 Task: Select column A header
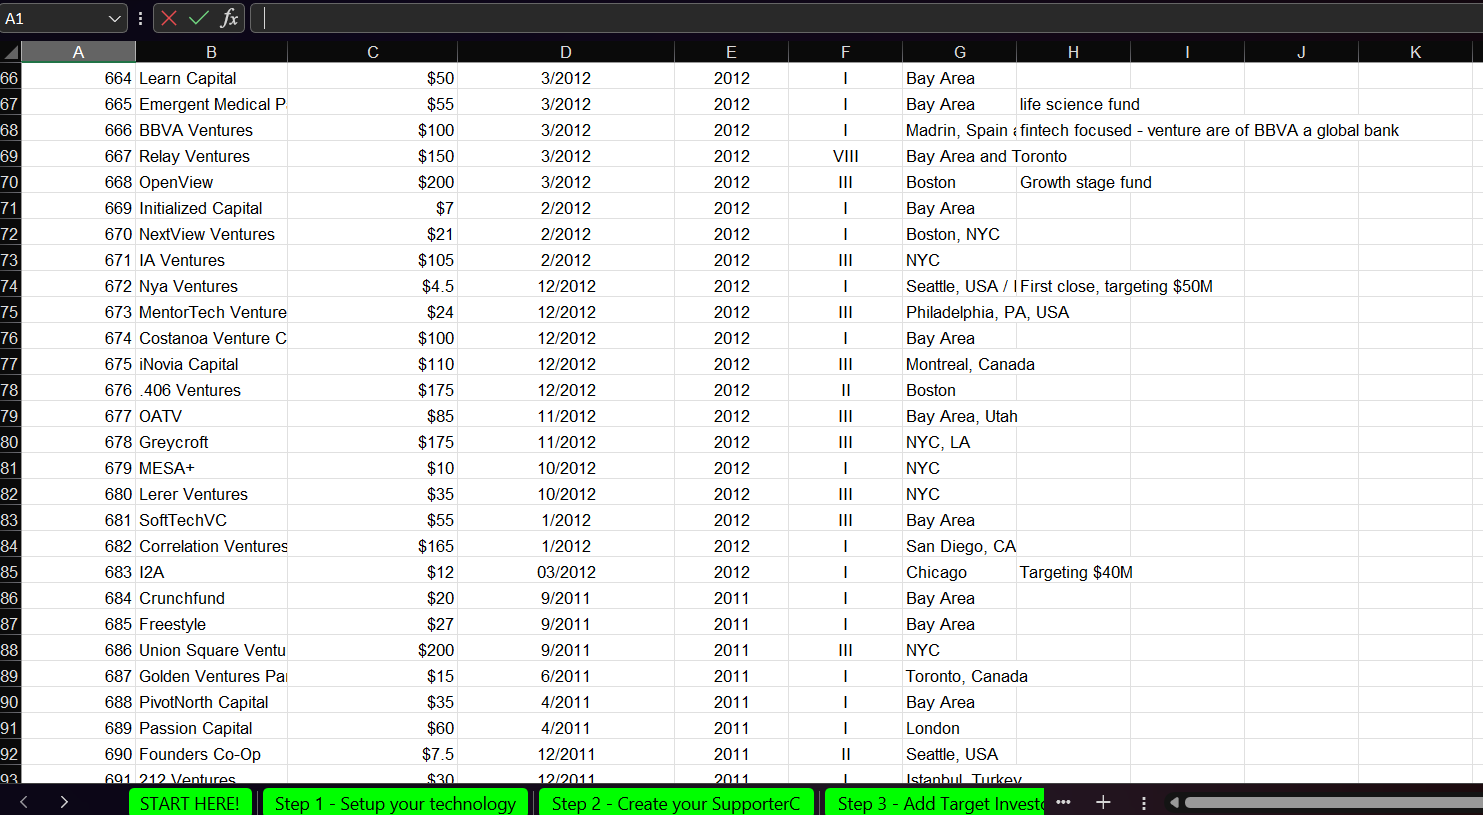click(x=78, y=52)
